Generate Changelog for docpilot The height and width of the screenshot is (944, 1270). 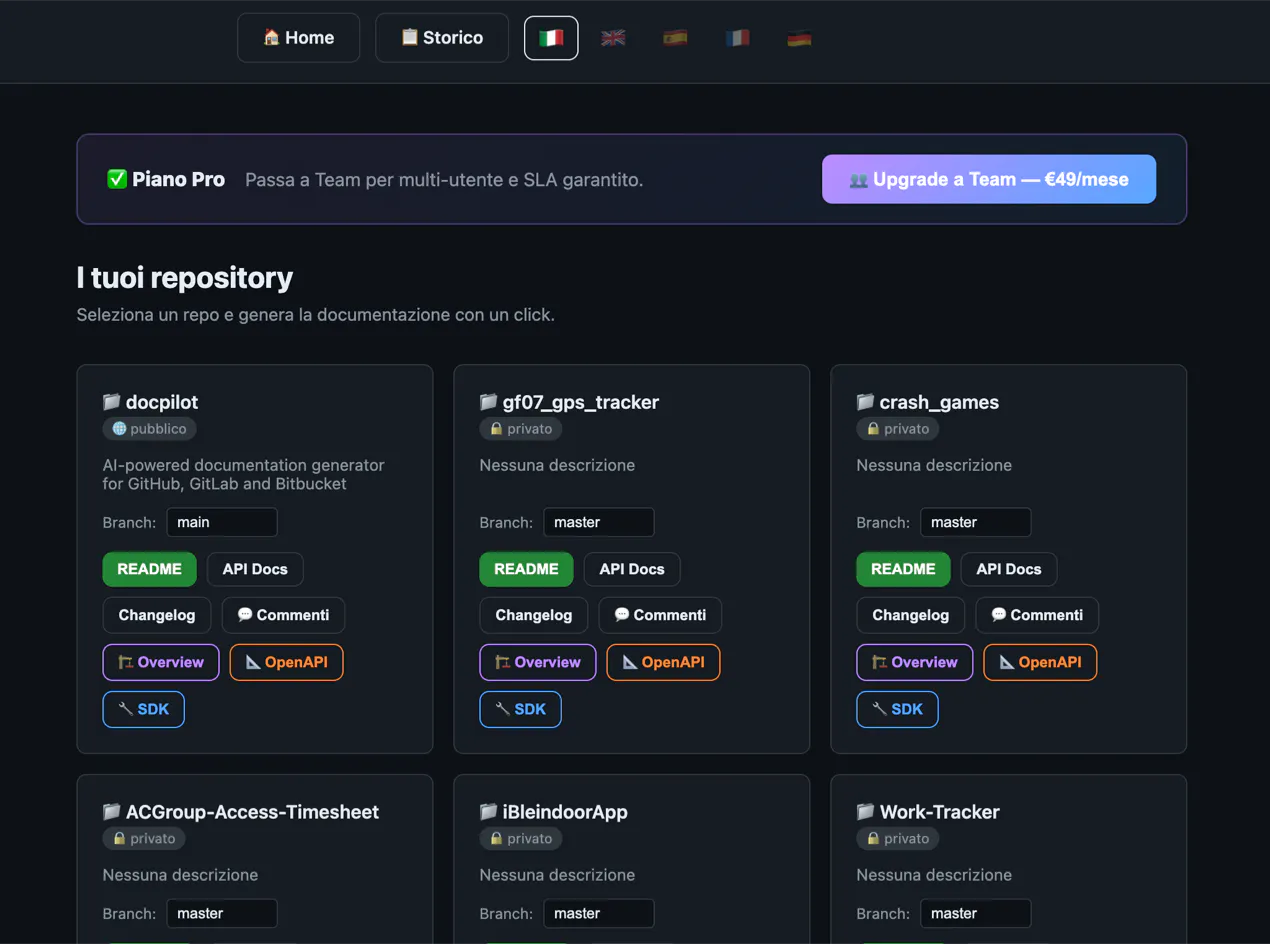coord(157,615)
